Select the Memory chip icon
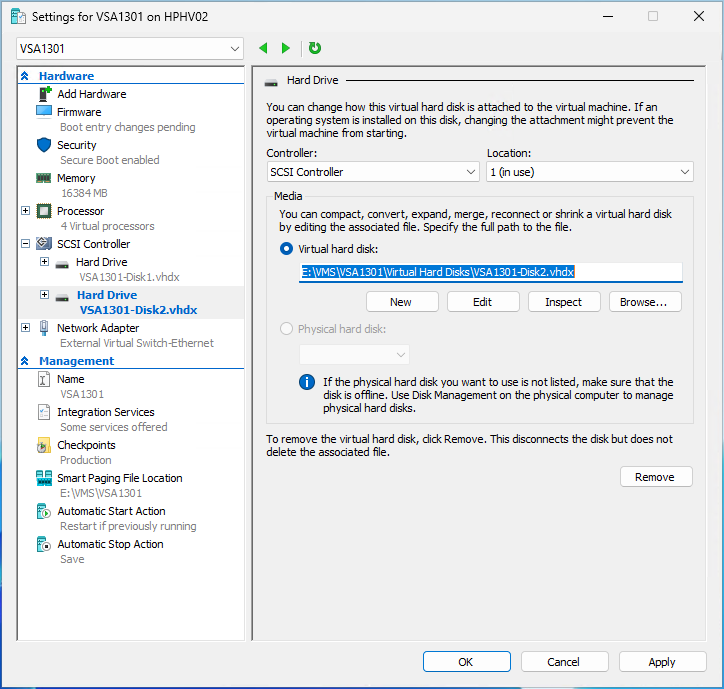 point(44,178)
